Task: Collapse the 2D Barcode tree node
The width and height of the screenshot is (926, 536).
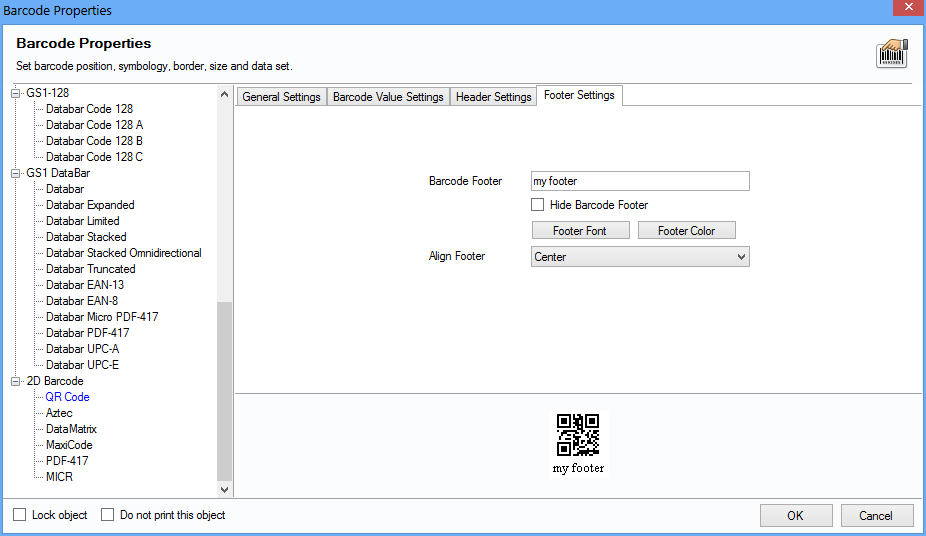Action: click(16, 381)
